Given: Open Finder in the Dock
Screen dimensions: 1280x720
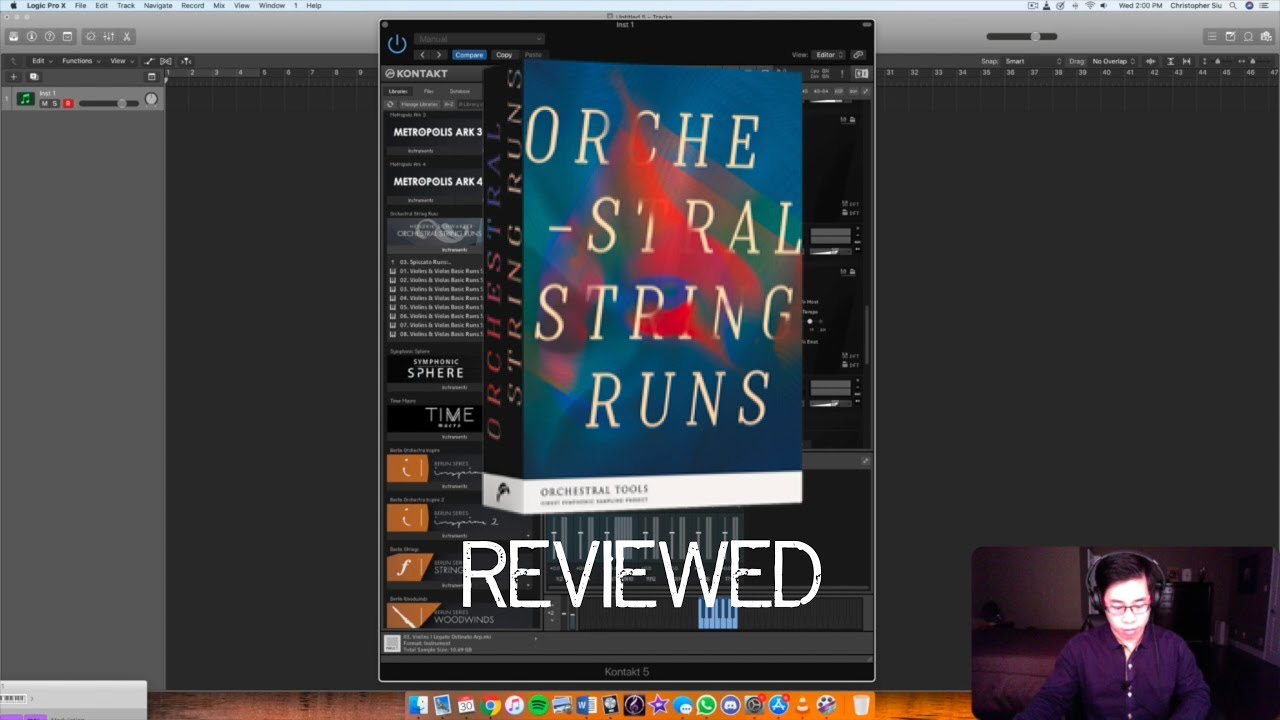Looking at the screenshot, I should [418, 705].
